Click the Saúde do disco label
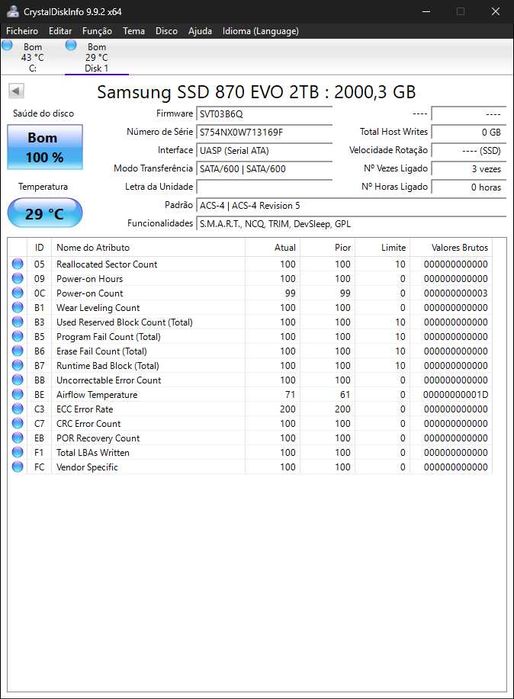Image resolution: width=514 pixels, height=699 pixels. (x=43, y=113)
